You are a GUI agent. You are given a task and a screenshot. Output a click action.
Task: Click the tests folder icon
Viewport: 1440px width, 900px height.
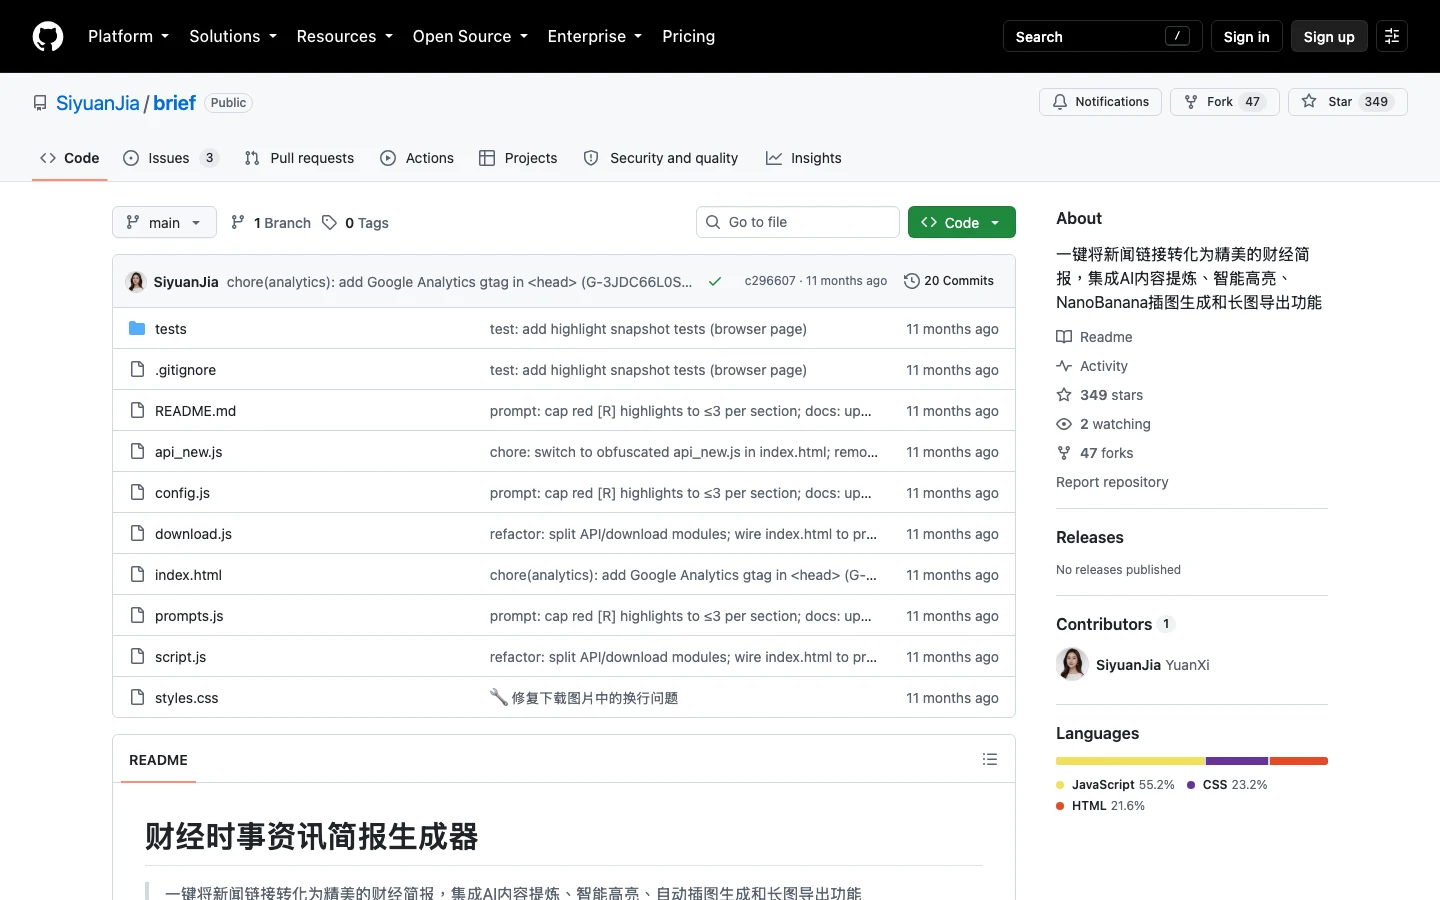137,329
